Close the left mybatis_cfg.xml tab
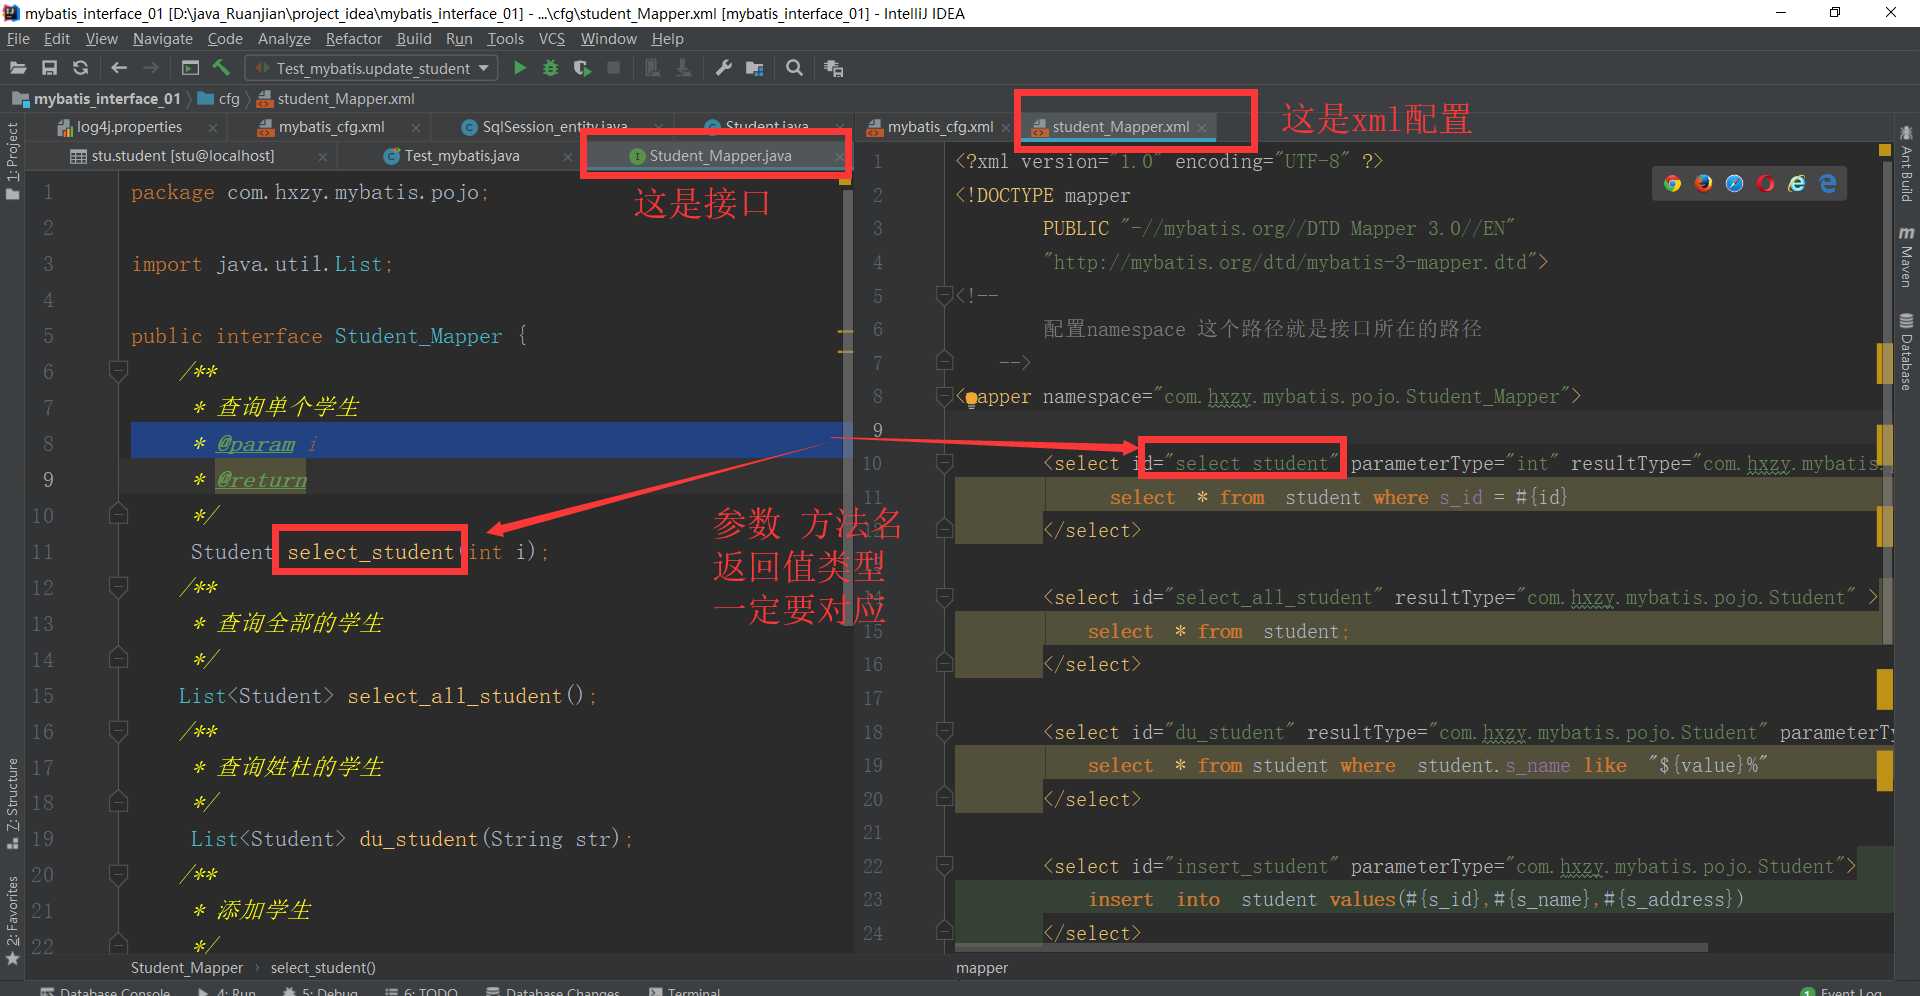This screenshot has width=1920, height=996. click(416, 128)
